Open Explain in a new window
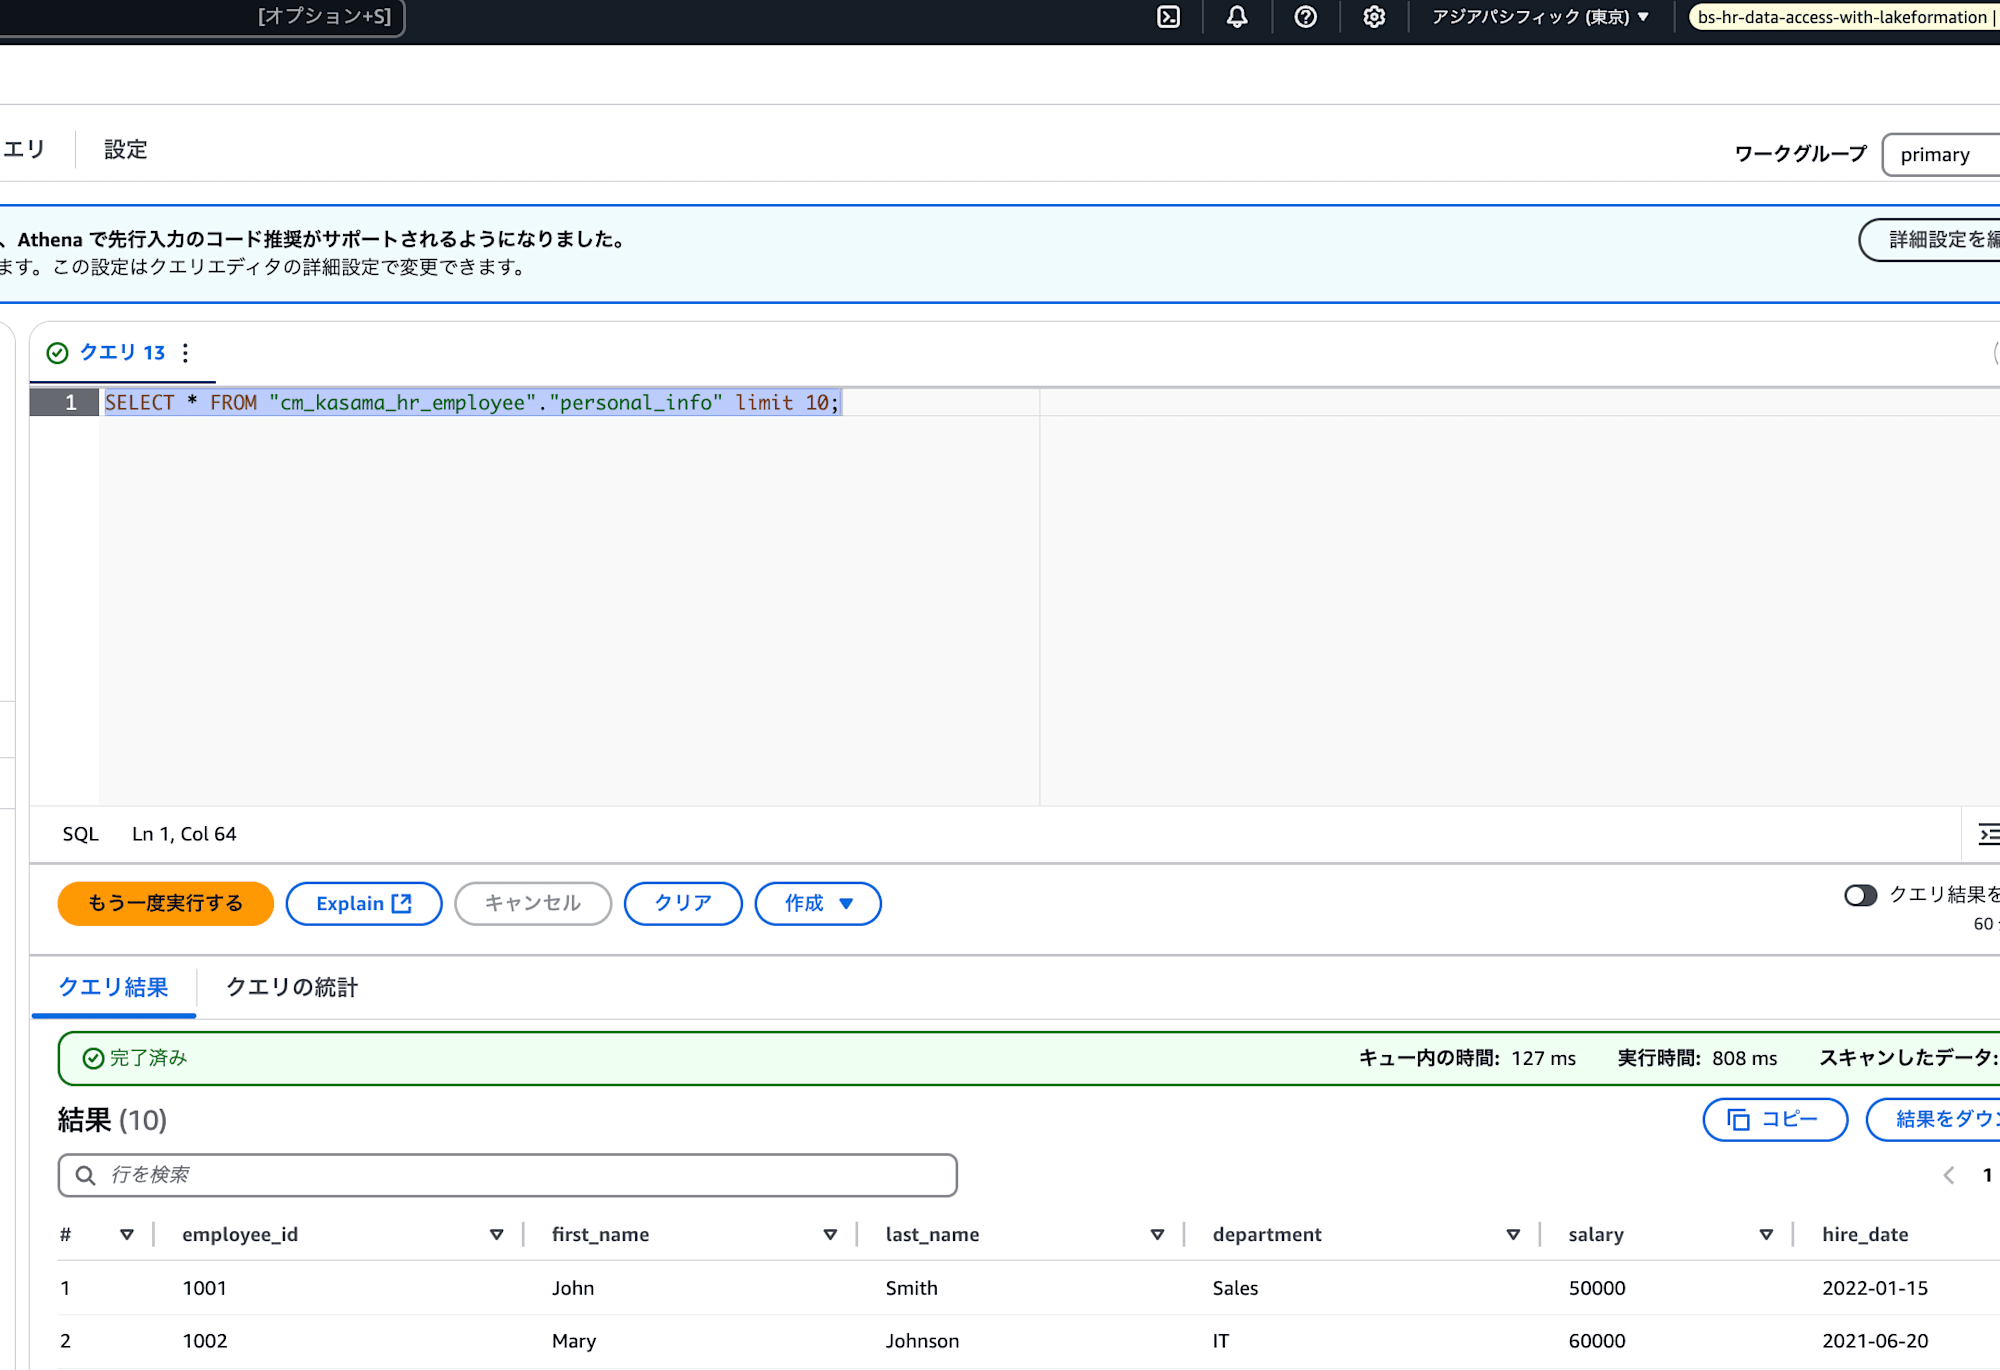The width and height of the screenshot is (2000, 1370). [364, 904]
